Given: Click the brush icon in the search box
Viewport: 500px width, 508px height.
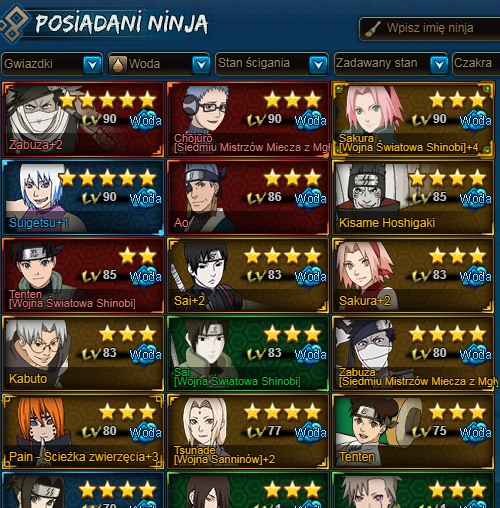Looking at the screenshot, I should 372,29.
